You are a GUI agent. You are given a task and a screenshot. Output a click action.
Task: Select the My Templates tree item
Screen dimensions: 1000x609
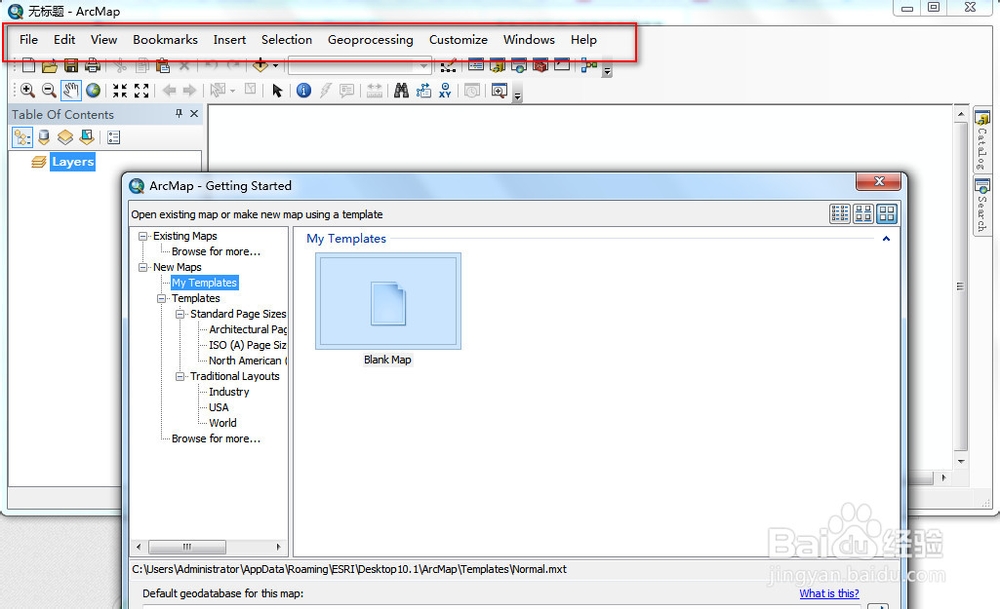coord(204,282)
